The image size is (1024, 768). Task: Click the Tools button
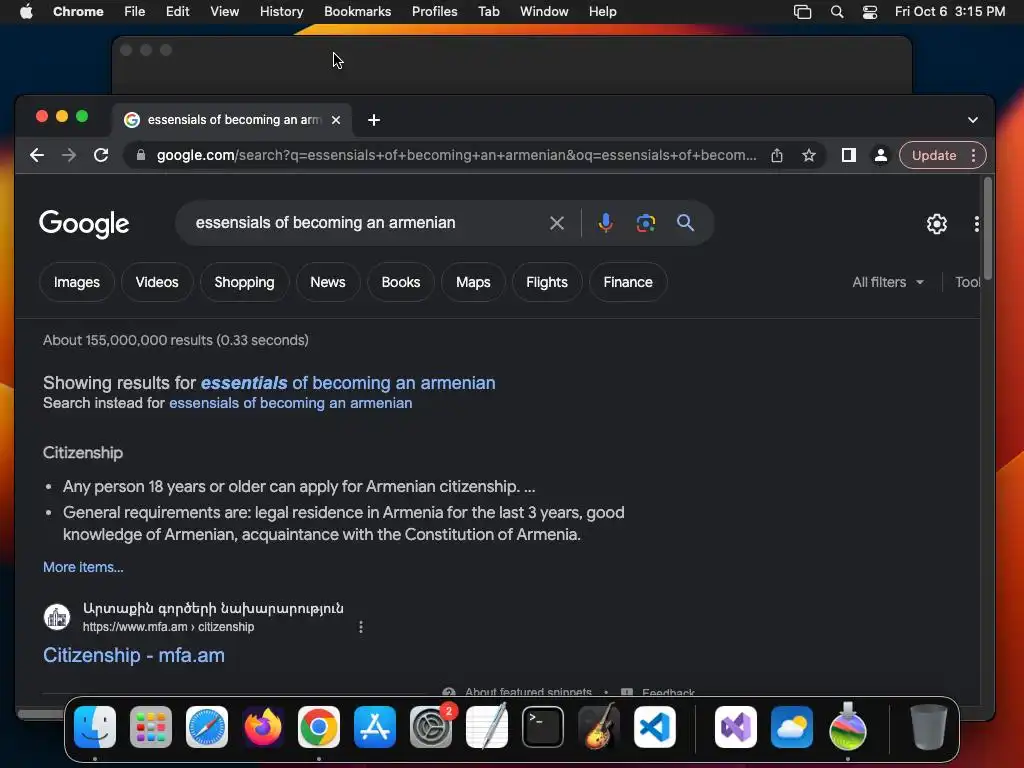tap(967, 282)
